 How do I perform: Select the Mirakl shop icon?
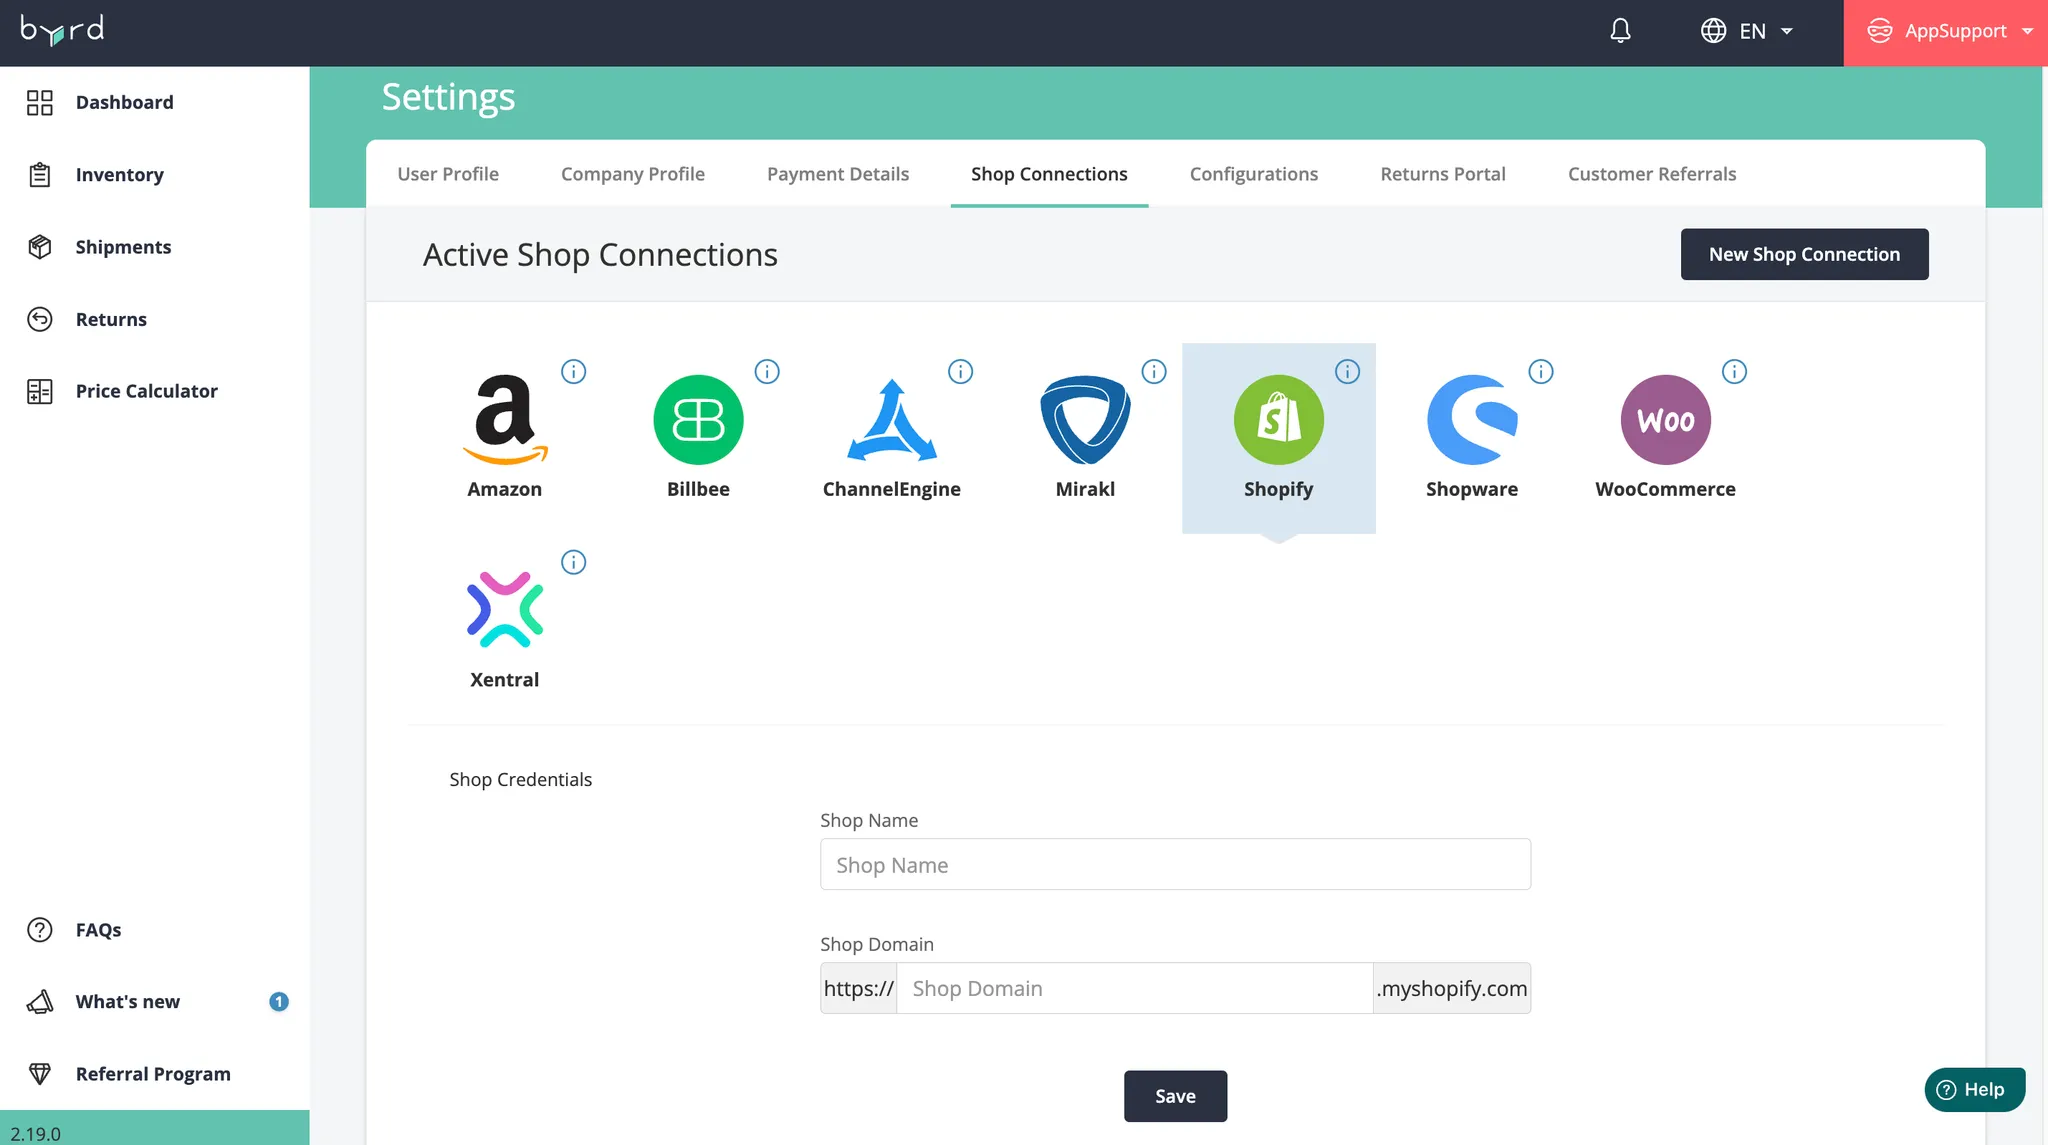(1085, 420)
